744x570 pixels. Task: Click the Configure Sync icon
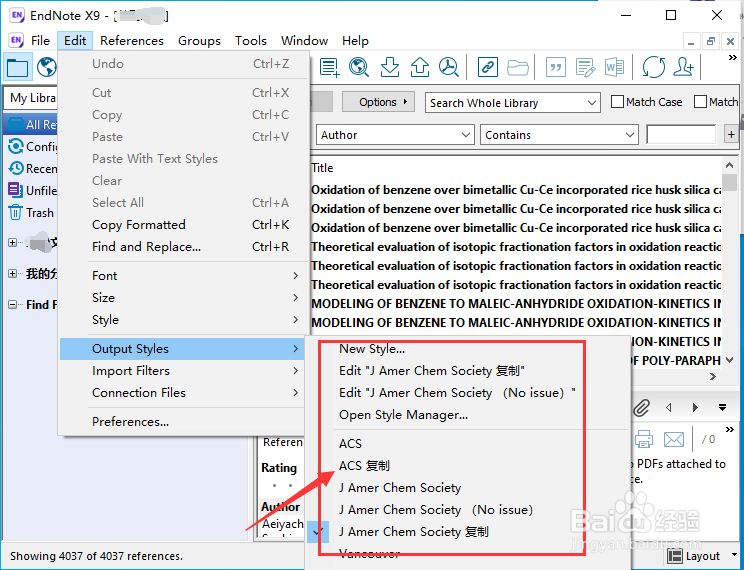click(x=16, y=146)
